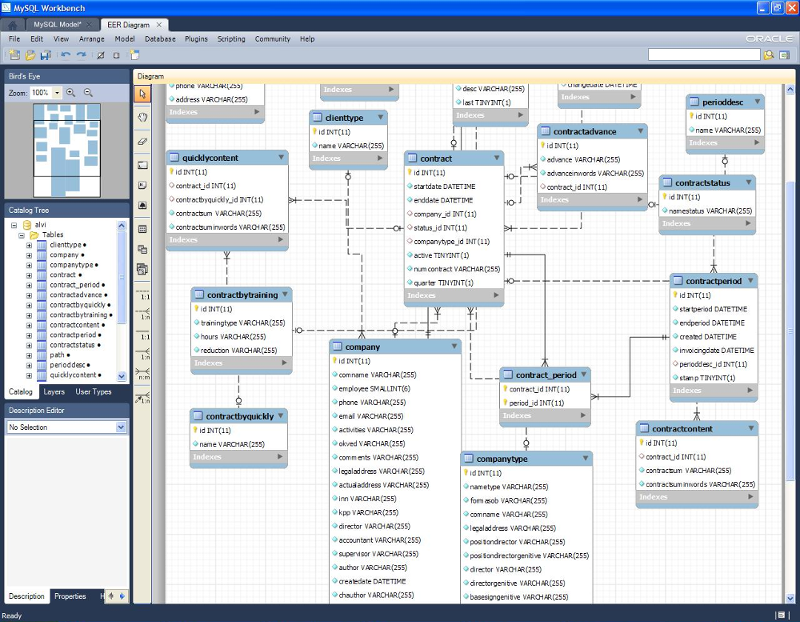Switch to the Layers tab
This screenshot has height=622, width=800.
click(54, 392)
